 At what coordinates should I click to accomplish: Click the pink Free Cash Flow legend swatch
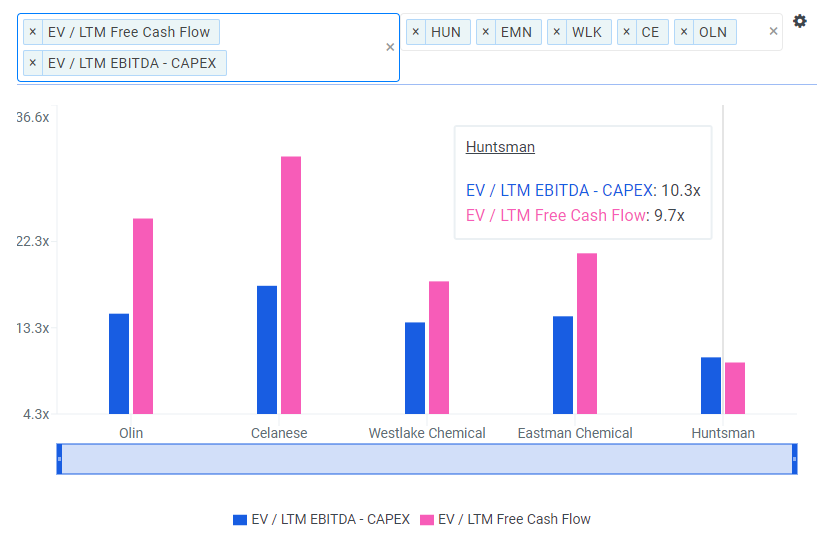pyautogui.click(x=427, y=520)
